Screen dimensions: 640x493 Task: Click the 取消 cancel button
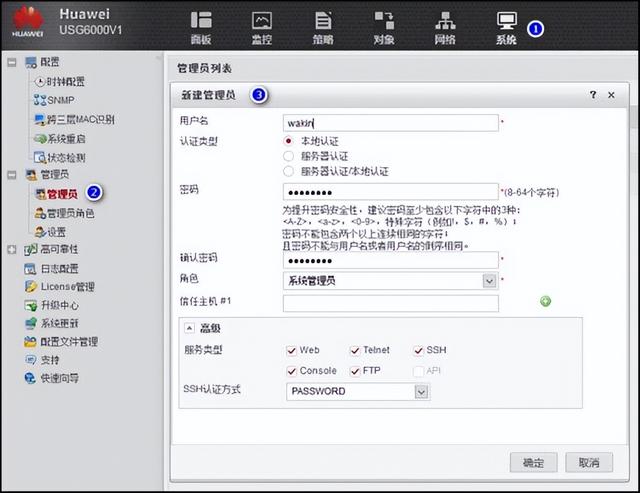[588, 462]
